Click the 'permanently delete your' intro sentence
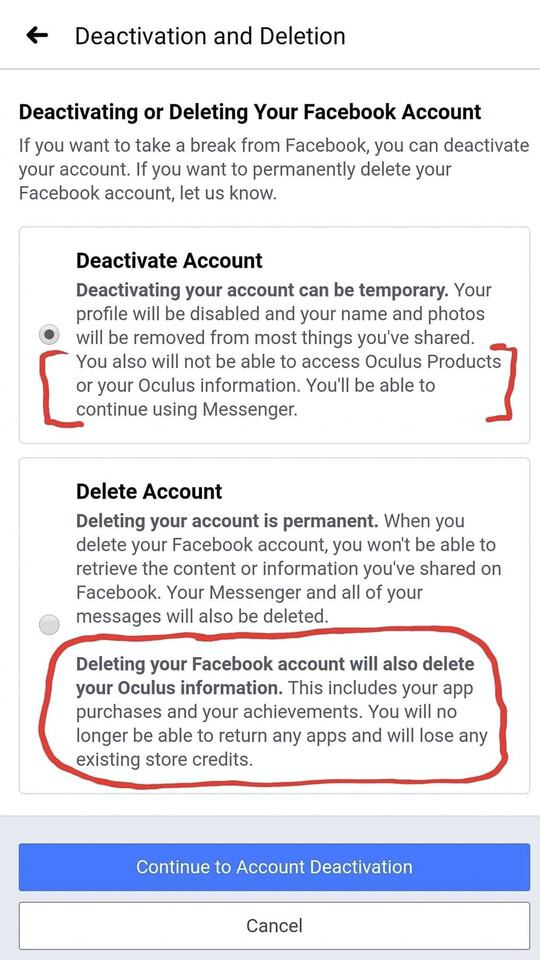540x960 pixels. coord(235,181)
